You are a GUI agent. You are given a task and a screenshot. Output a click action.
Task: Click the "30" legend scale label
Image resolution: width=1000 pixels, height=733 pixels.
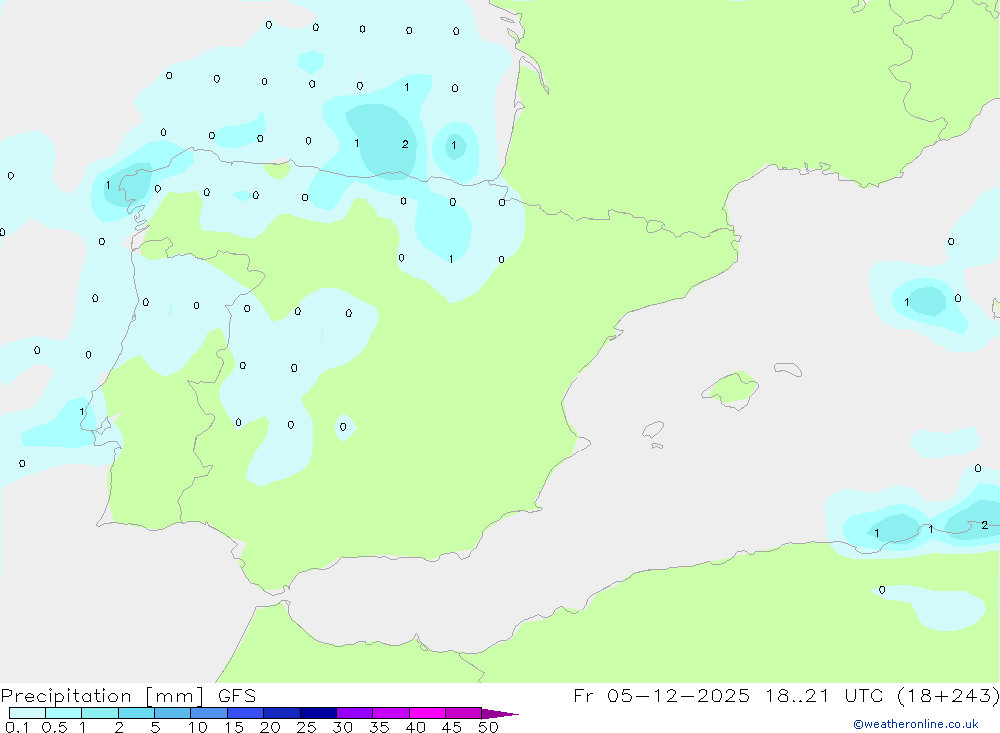tap(343, 727)
